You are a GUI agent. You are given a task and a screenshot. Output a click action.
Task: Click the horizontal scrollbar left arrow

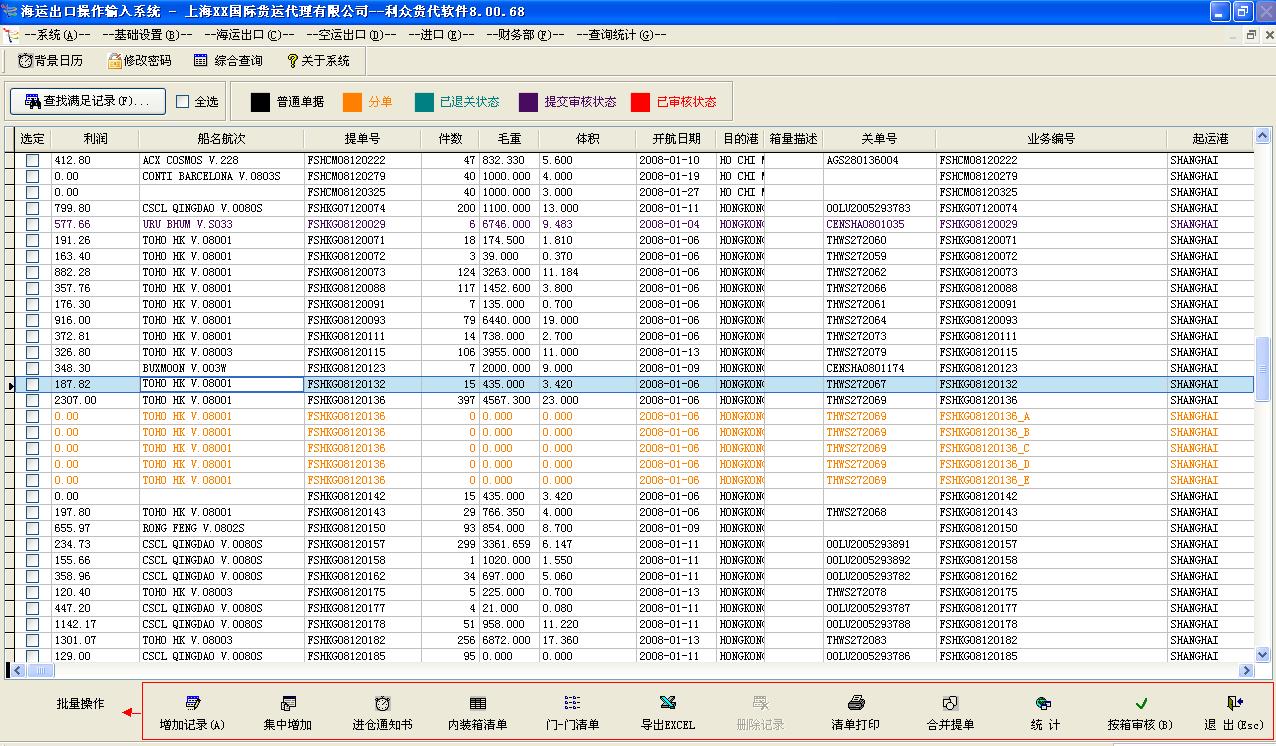[17, 670]
